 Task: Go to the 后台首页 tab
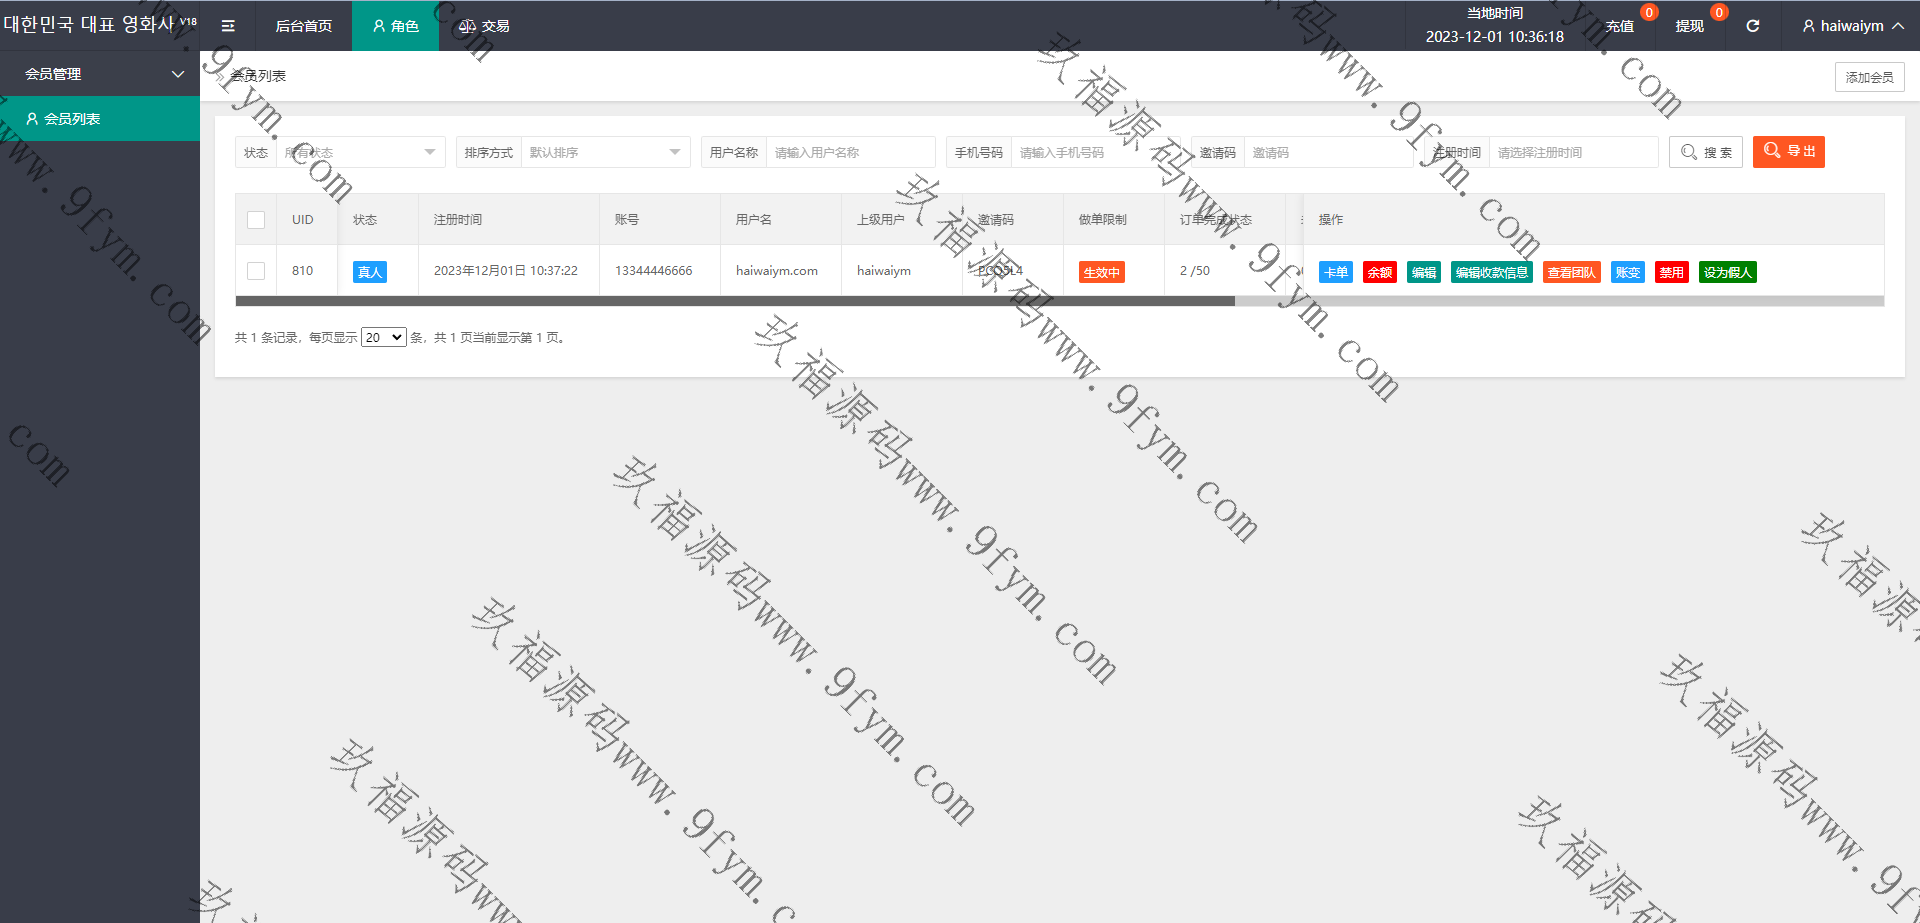[303, 26]
